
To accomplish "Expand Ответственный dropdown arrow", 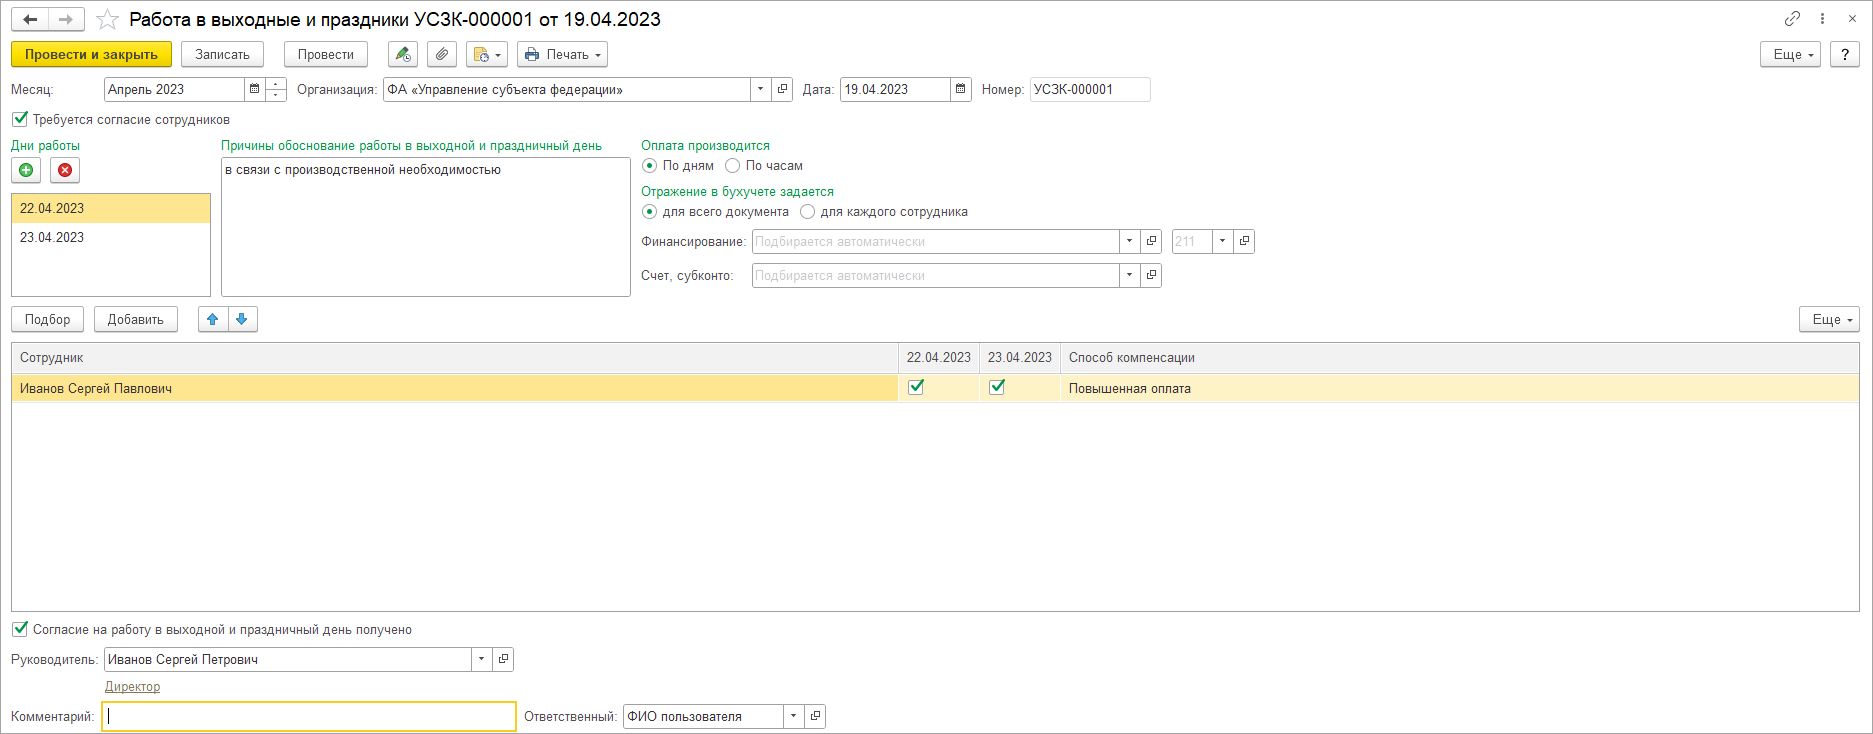I will point(794,716).
